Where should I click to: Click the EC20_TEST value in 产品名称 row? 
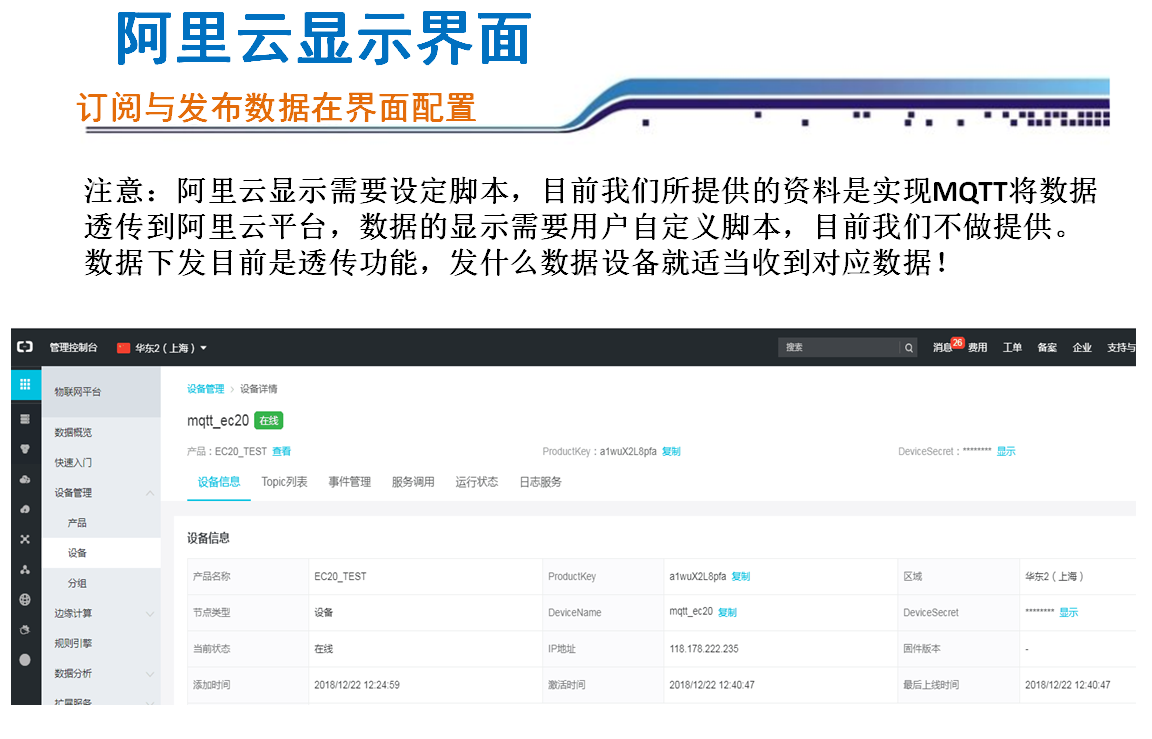tap(340, 577)
